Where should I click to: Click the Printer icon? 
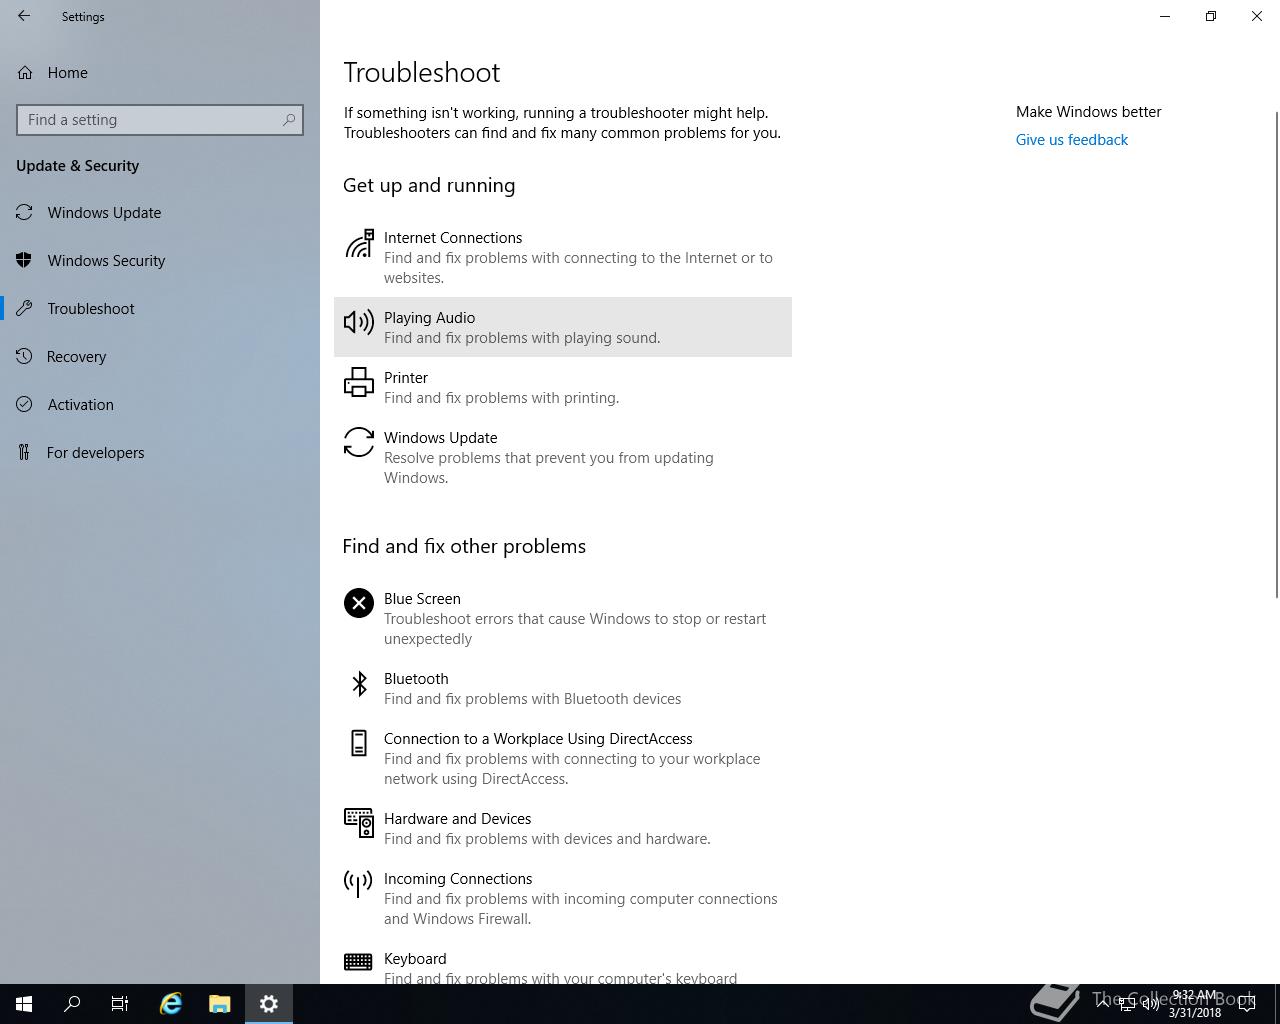[359, 382]
